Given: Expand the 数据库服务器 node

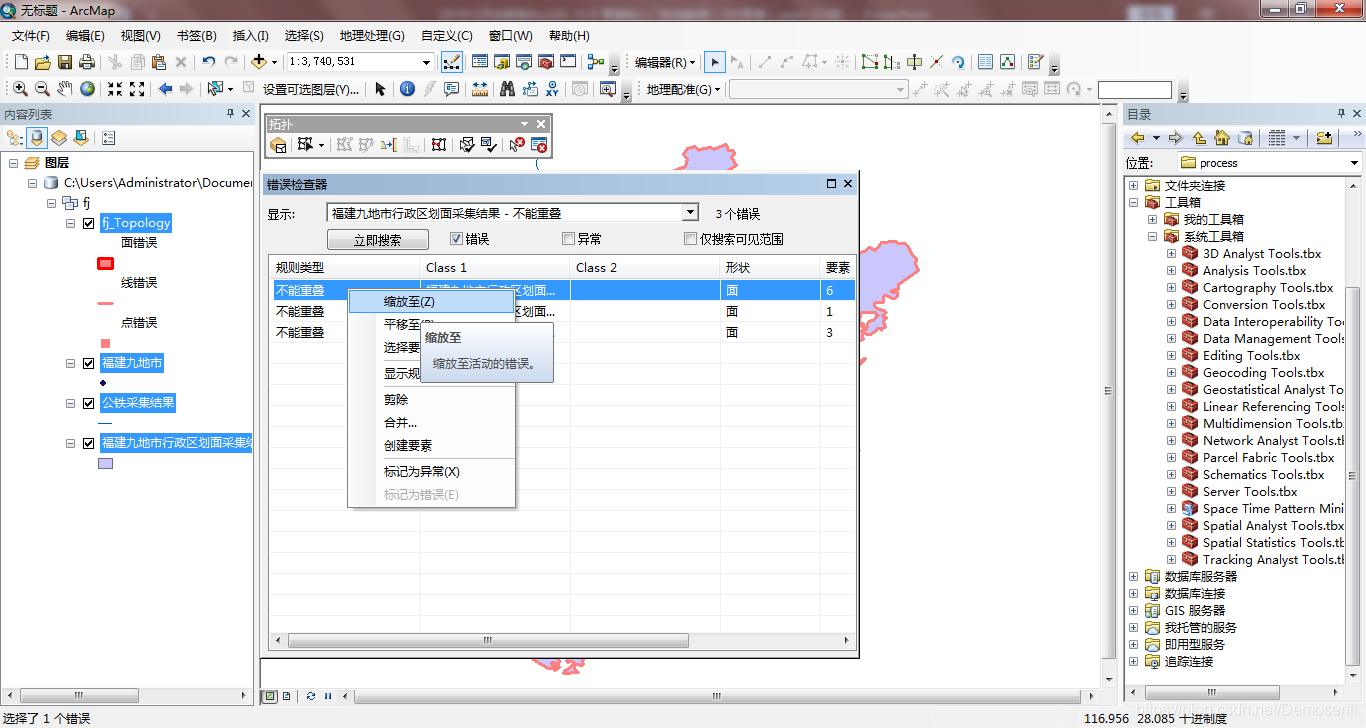Looking at the screenshot, I should click(x=1133, y=576).
